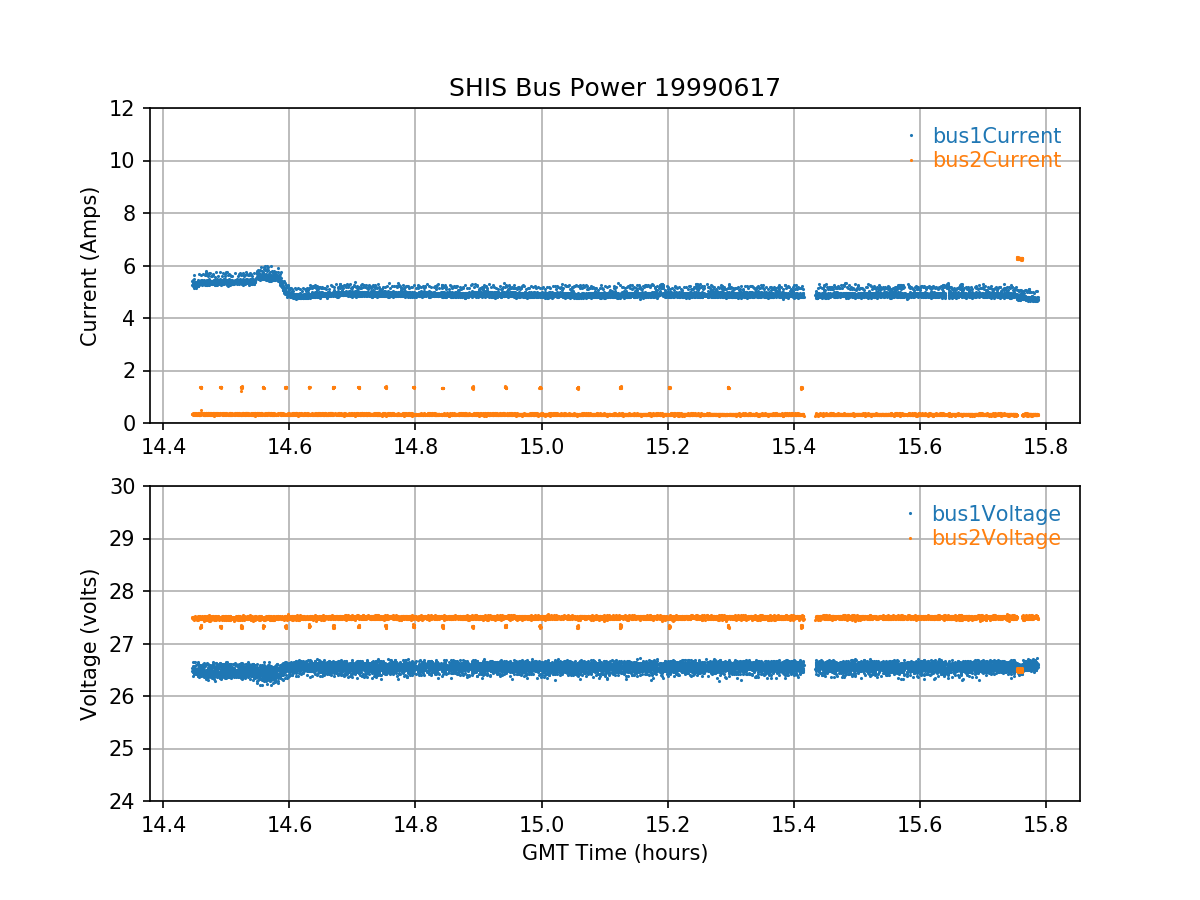Click the bus2Voltage legend entry
The height and width of the screenshot is (900, 1200).
[996, 538]
